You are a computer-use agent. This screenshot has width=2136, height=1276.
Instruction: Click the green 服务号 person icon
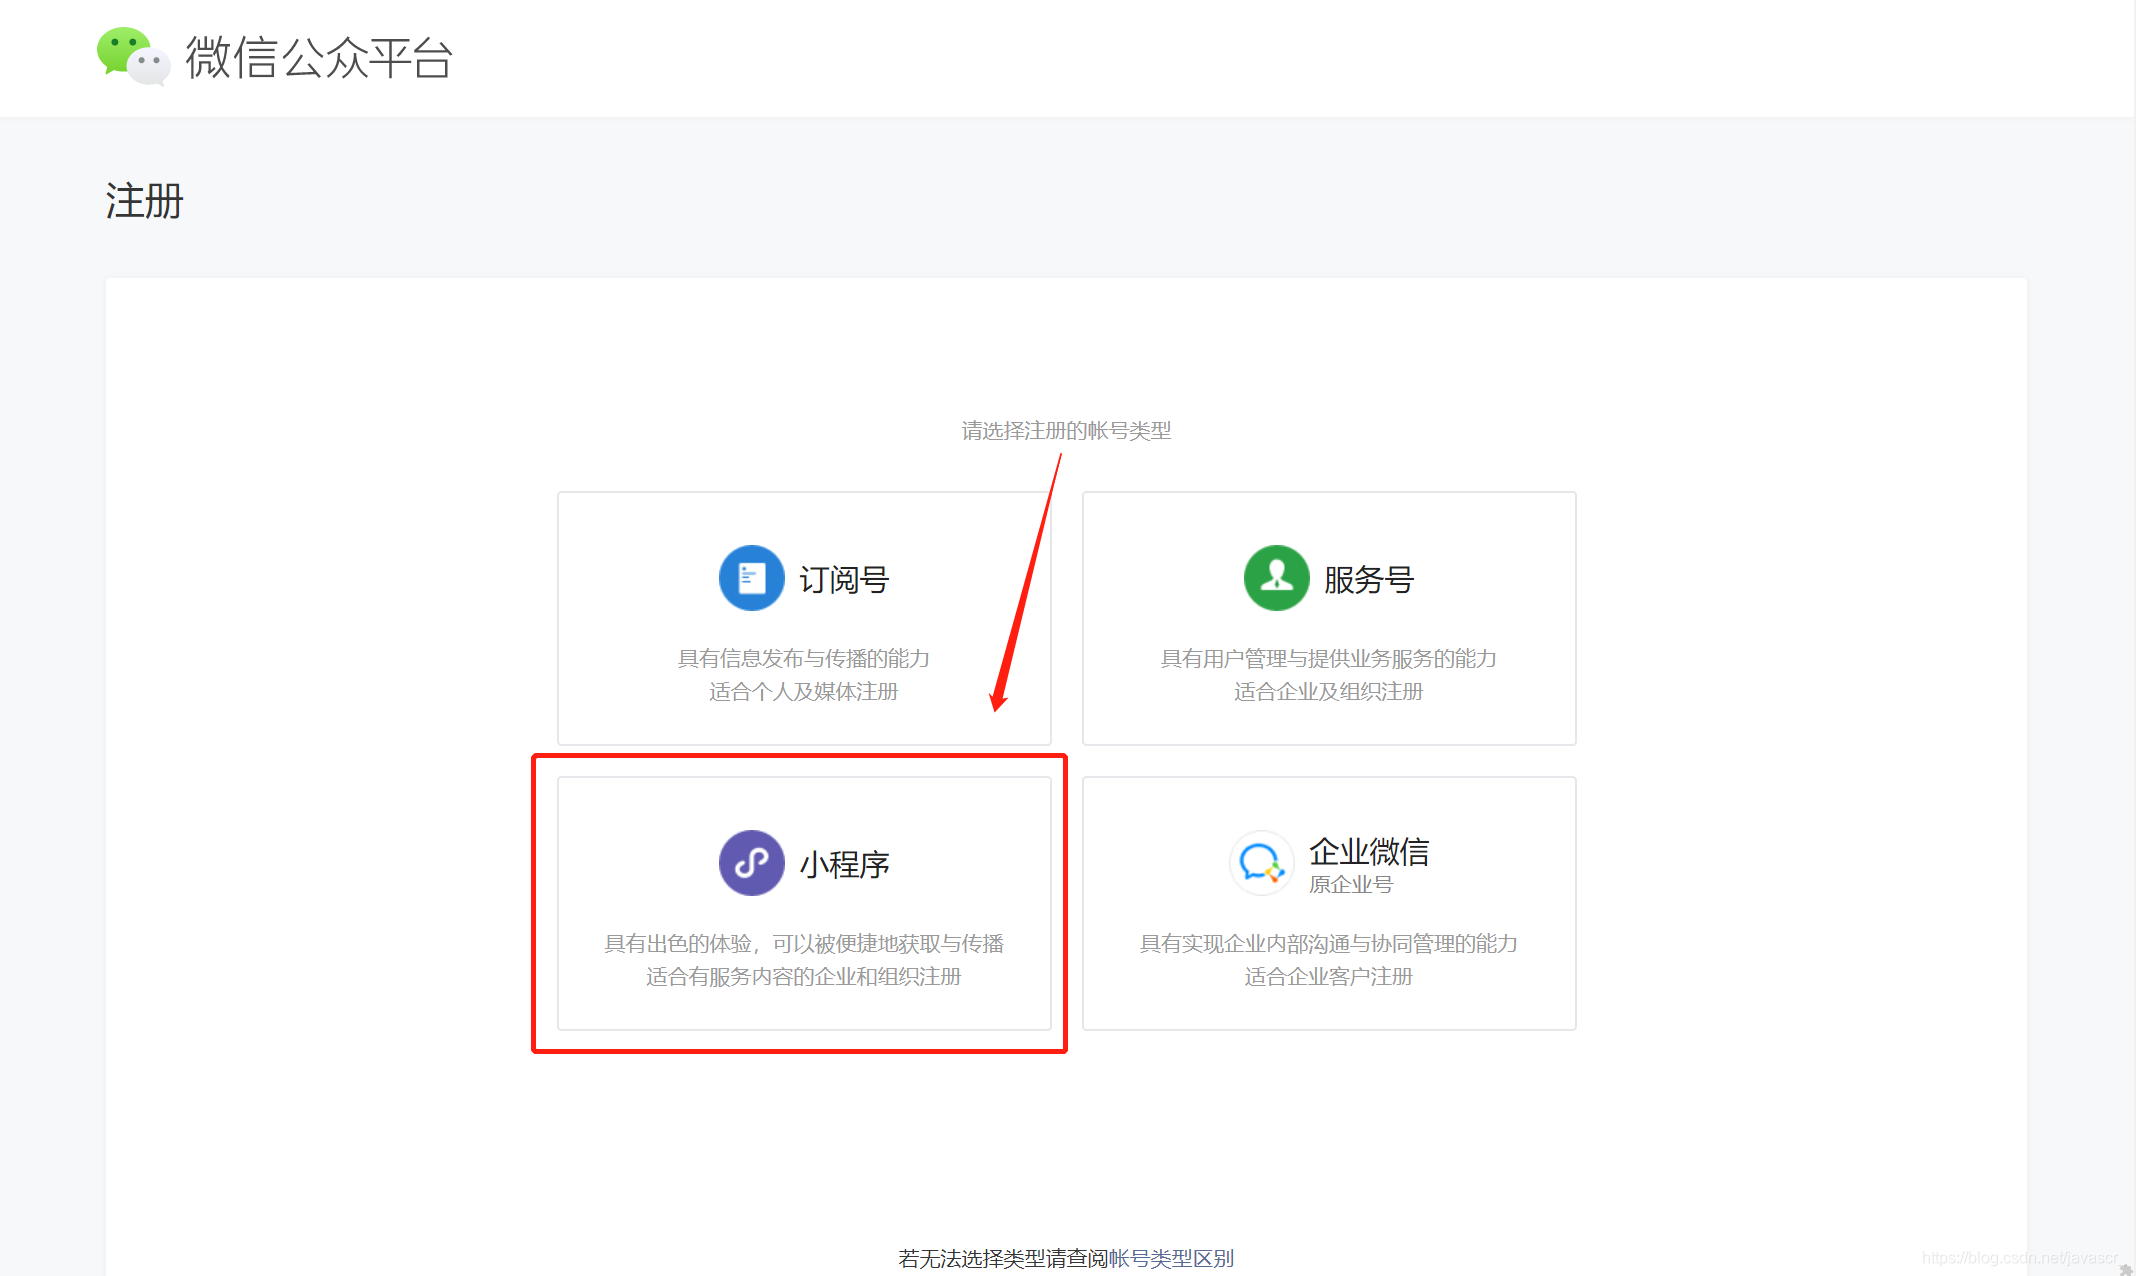click(x=1276, y=578)
